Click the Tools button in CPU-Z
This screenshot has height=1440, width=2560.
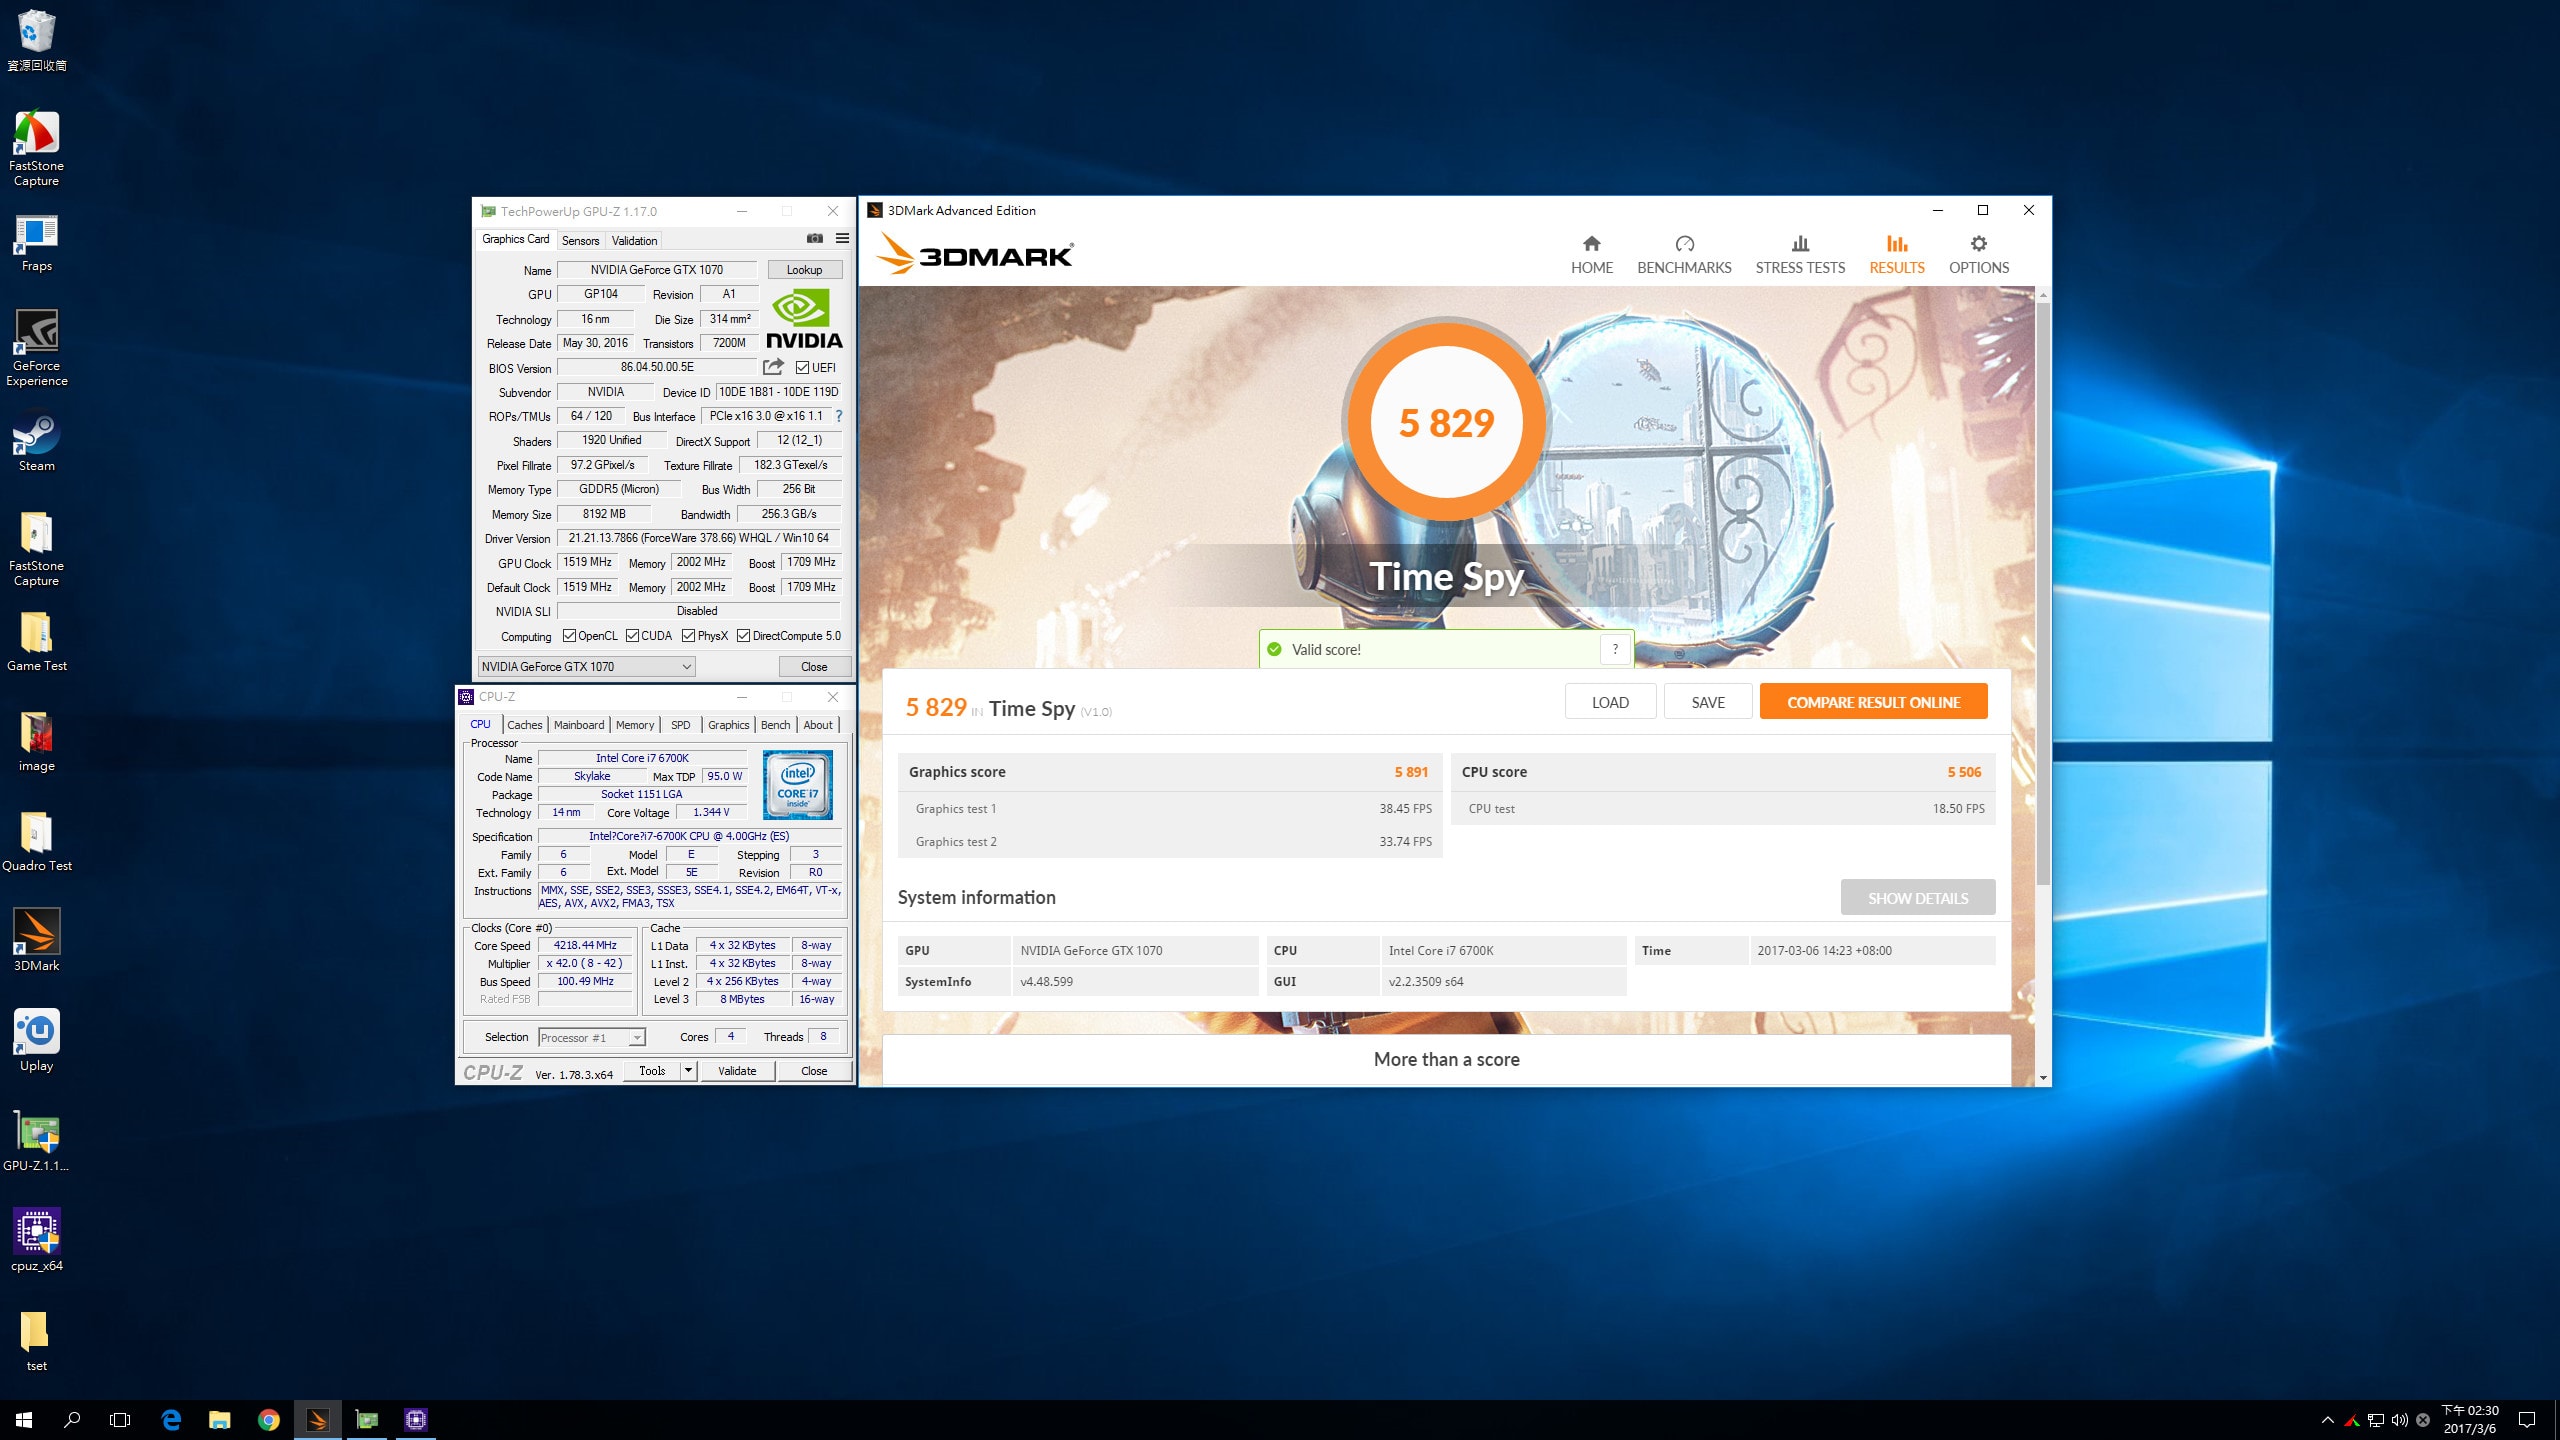pyautogui.click(x=652, y=1071)
